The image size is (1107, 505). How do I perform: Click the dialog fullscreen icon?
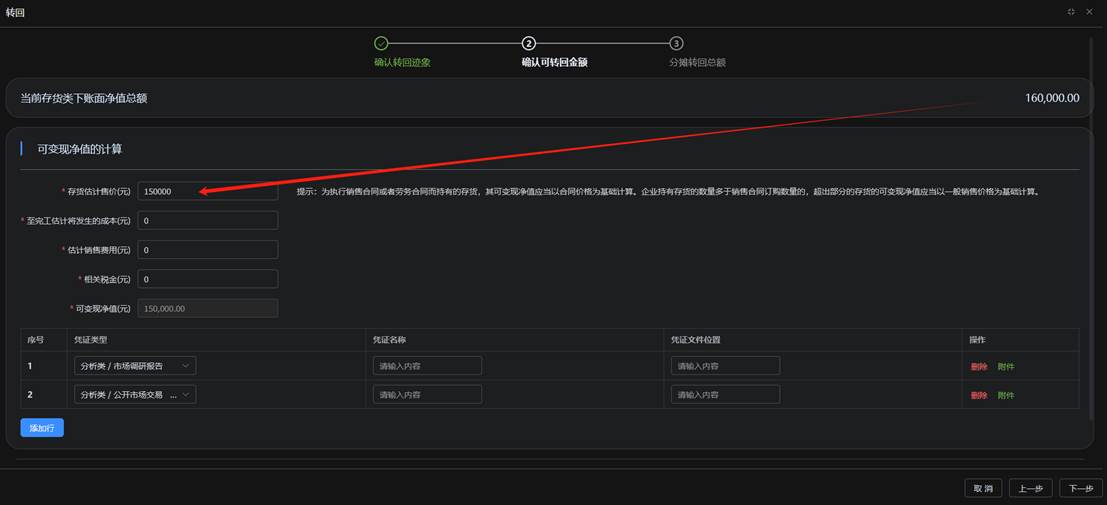click(x=1071, y=12)
